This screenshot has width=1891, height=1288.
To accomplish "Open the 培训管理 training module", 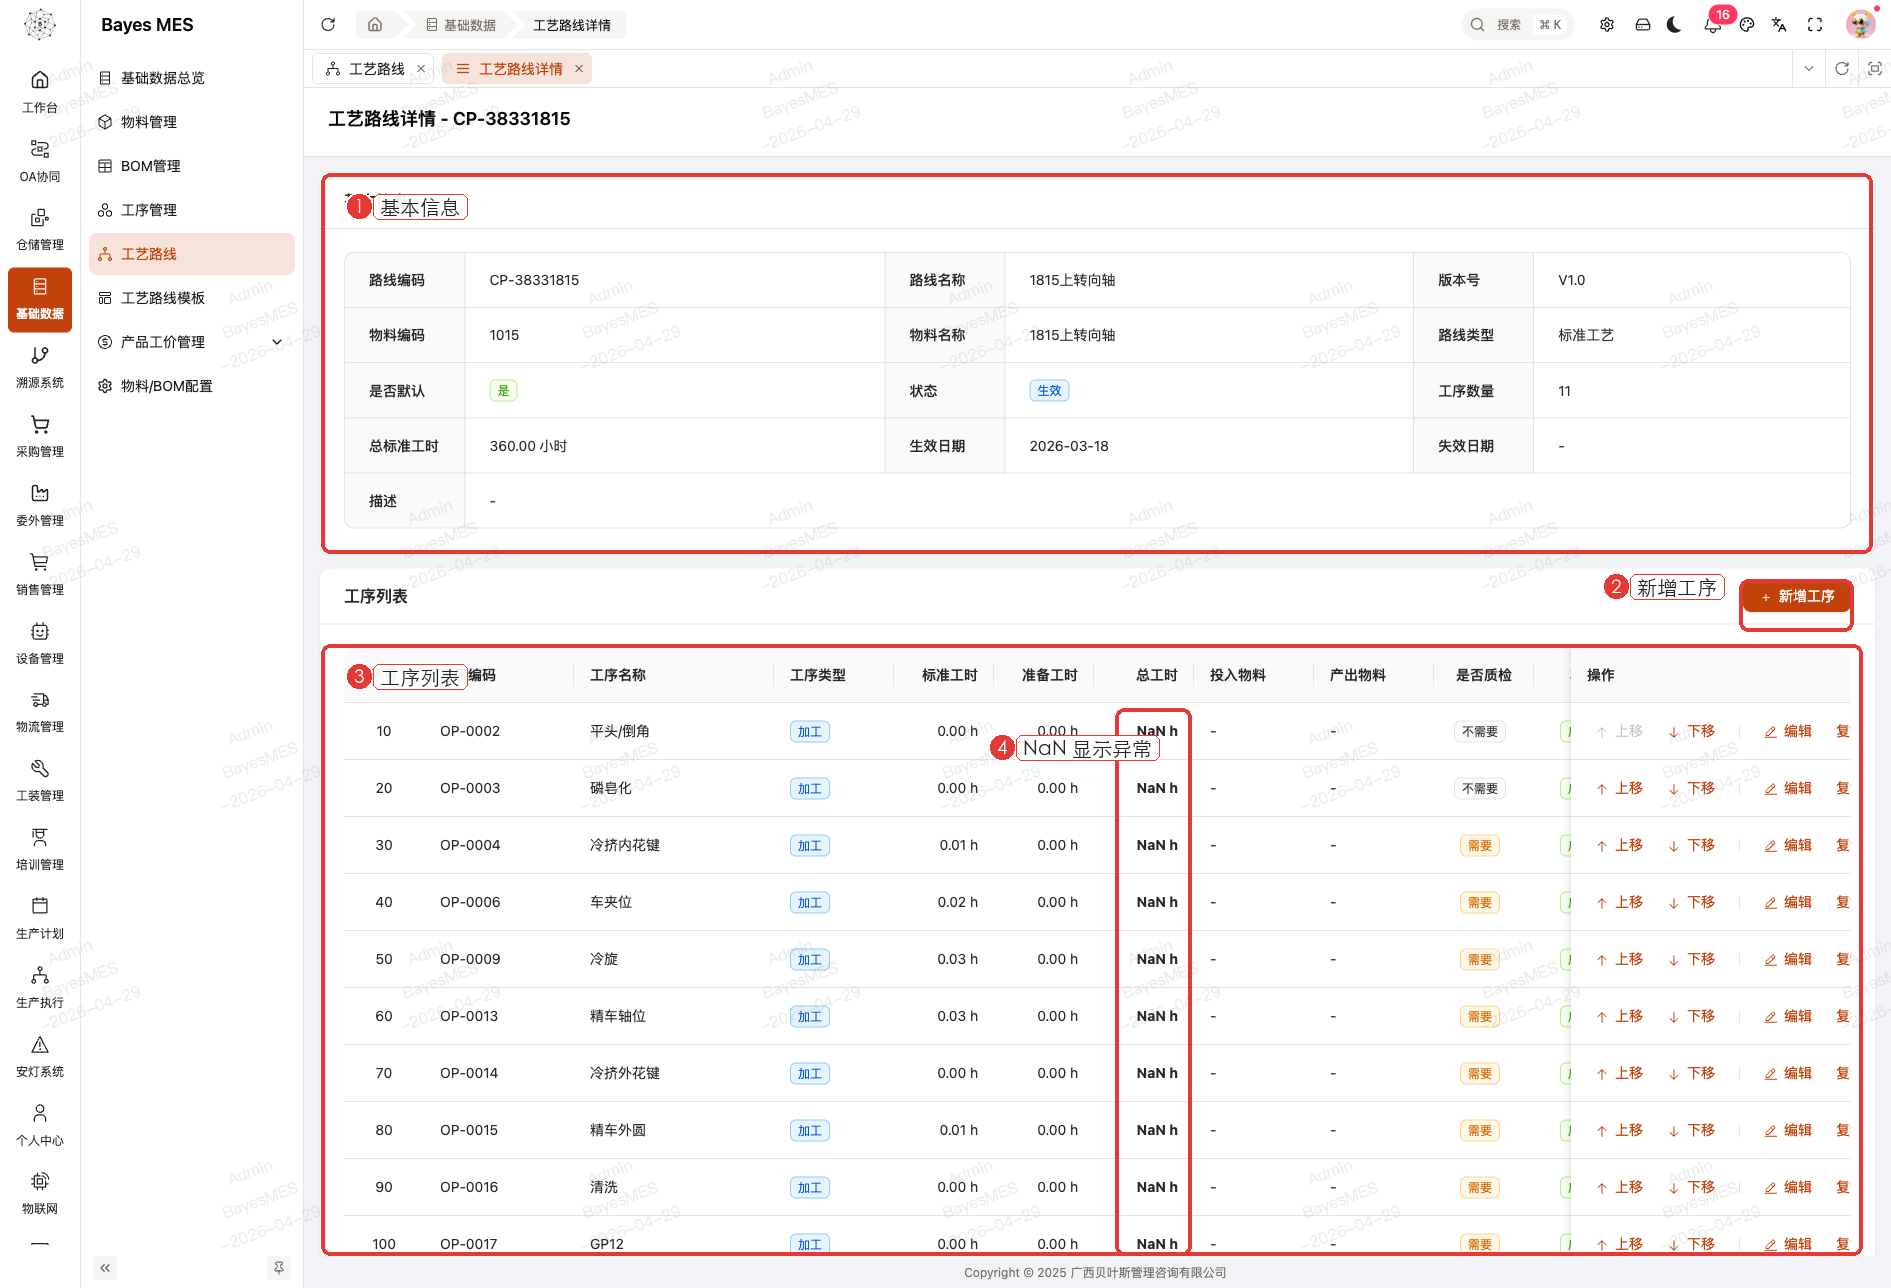I will coord(40,850).
